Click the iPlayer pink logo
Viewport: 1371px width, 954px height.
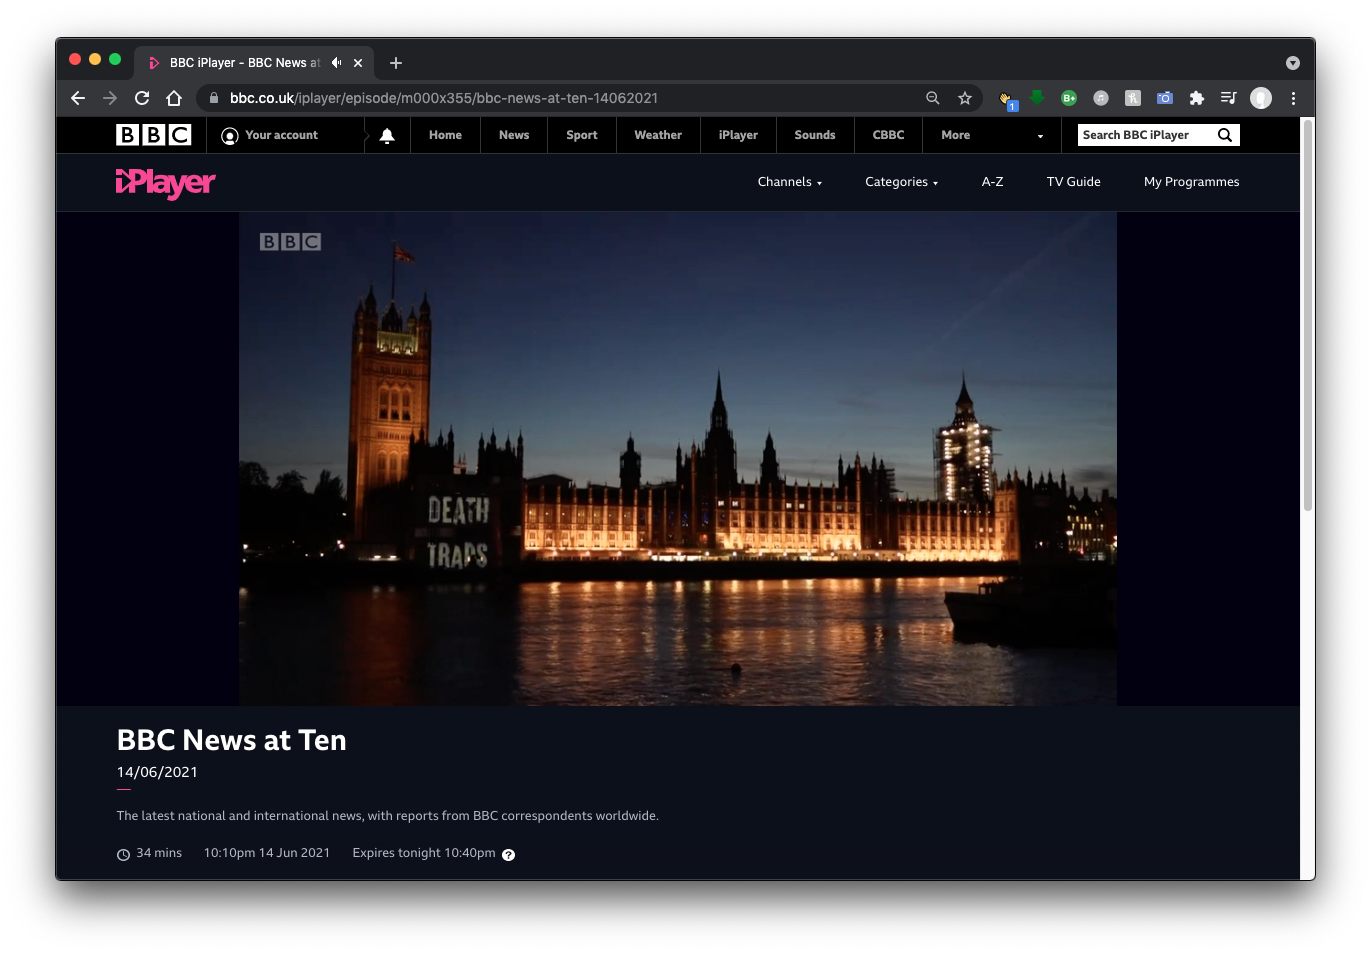(x=165, y=183)
